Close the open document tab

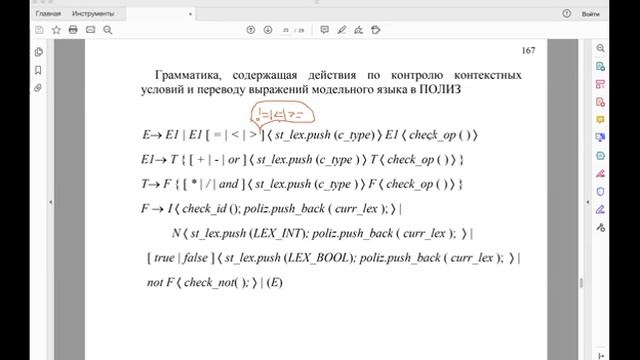190,14
